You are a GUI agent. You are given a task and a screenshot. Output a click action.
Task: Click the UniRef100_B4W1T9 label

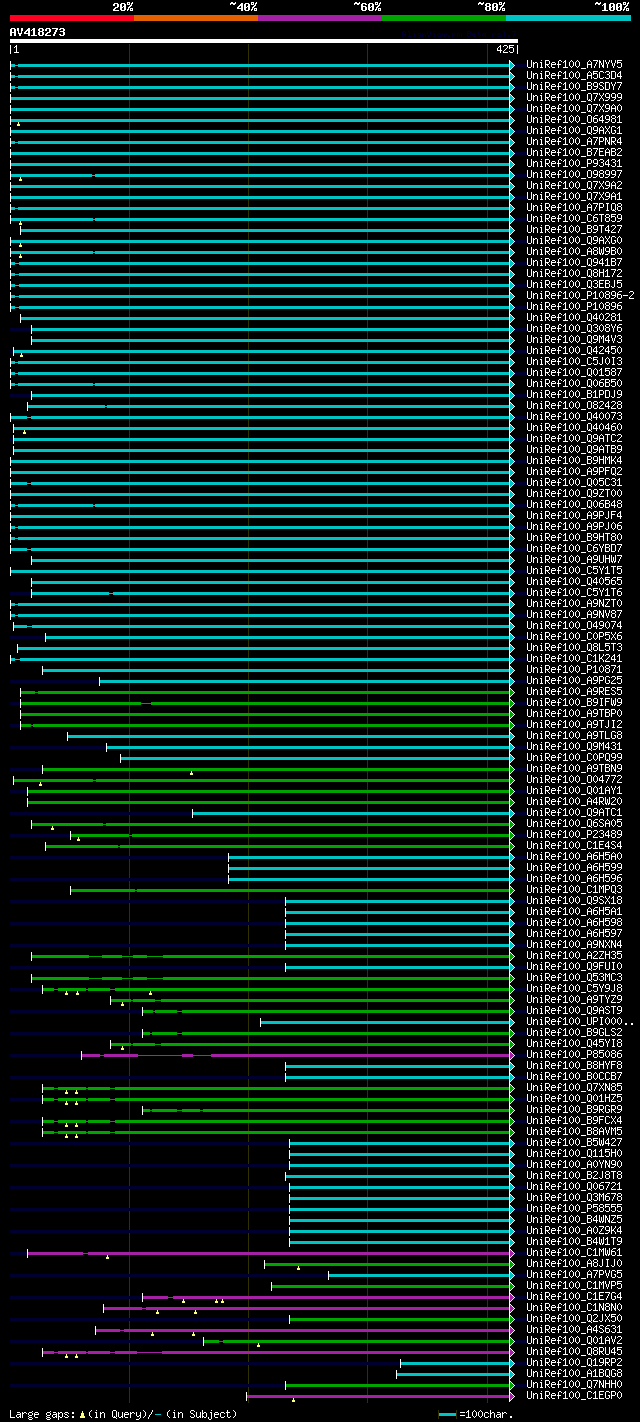pyautogui.click(x=574, y=1241)
